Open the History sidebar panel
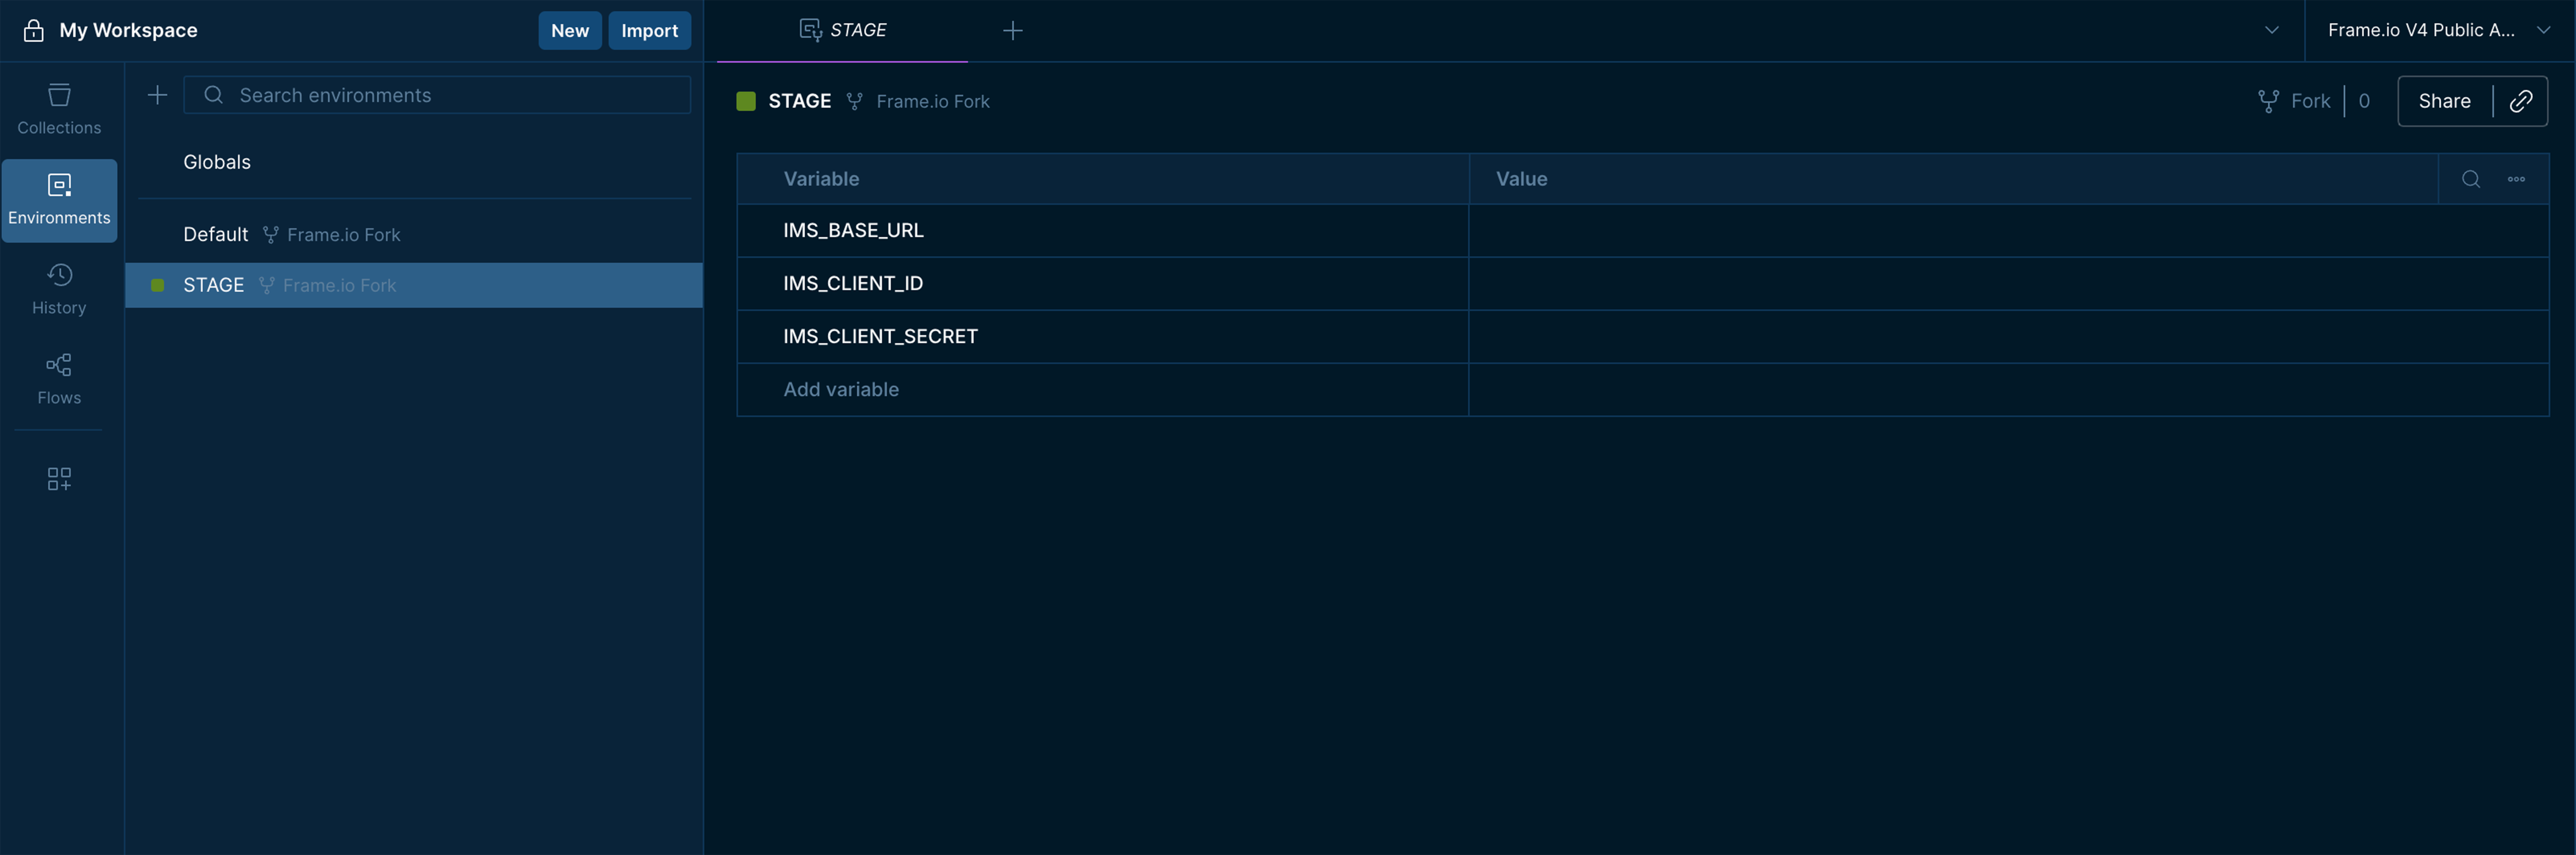The height and width of the screenshot is (855, 2576). click(59, 289)
